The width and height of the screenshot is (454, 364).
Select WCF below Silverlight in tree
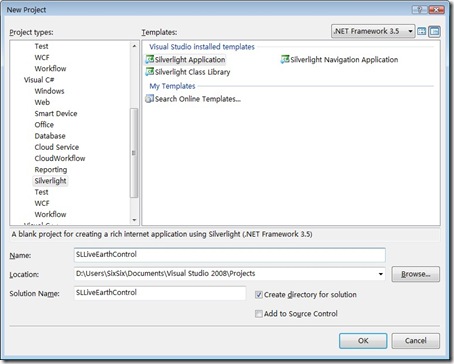click(x=42, y=203)
